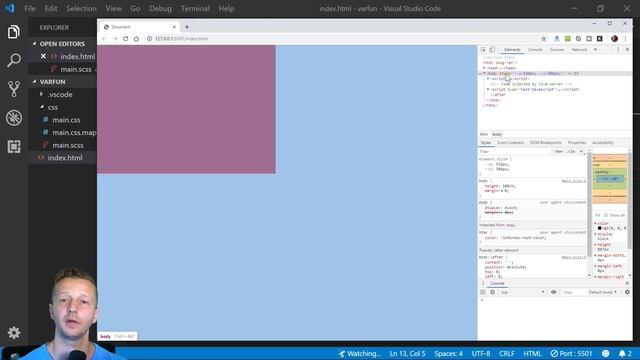
Task: Close the console drawer
Action: [627, 283]
